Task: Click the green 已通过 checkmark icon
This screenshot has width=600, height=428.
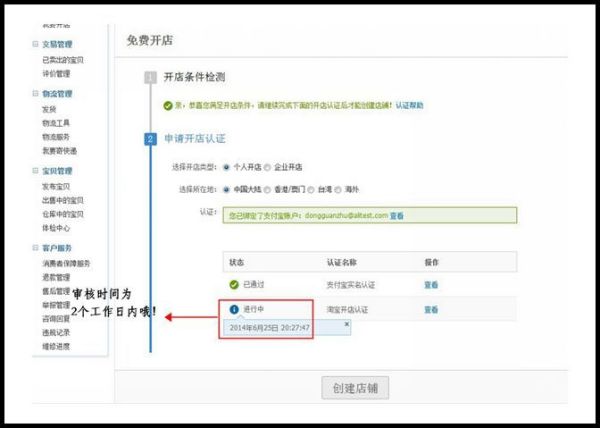Action: (x=234, y=285)
